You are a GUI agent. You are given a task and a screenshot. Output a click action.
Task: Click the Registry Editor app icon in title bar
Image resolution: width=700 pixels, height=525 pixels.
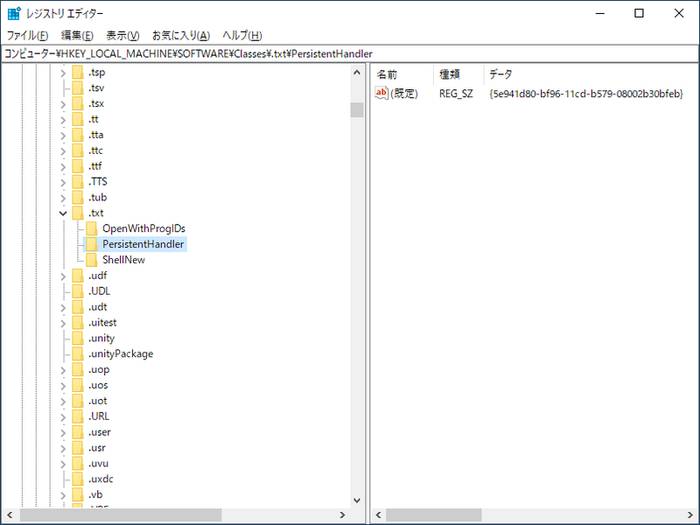[x=14, y=13]
